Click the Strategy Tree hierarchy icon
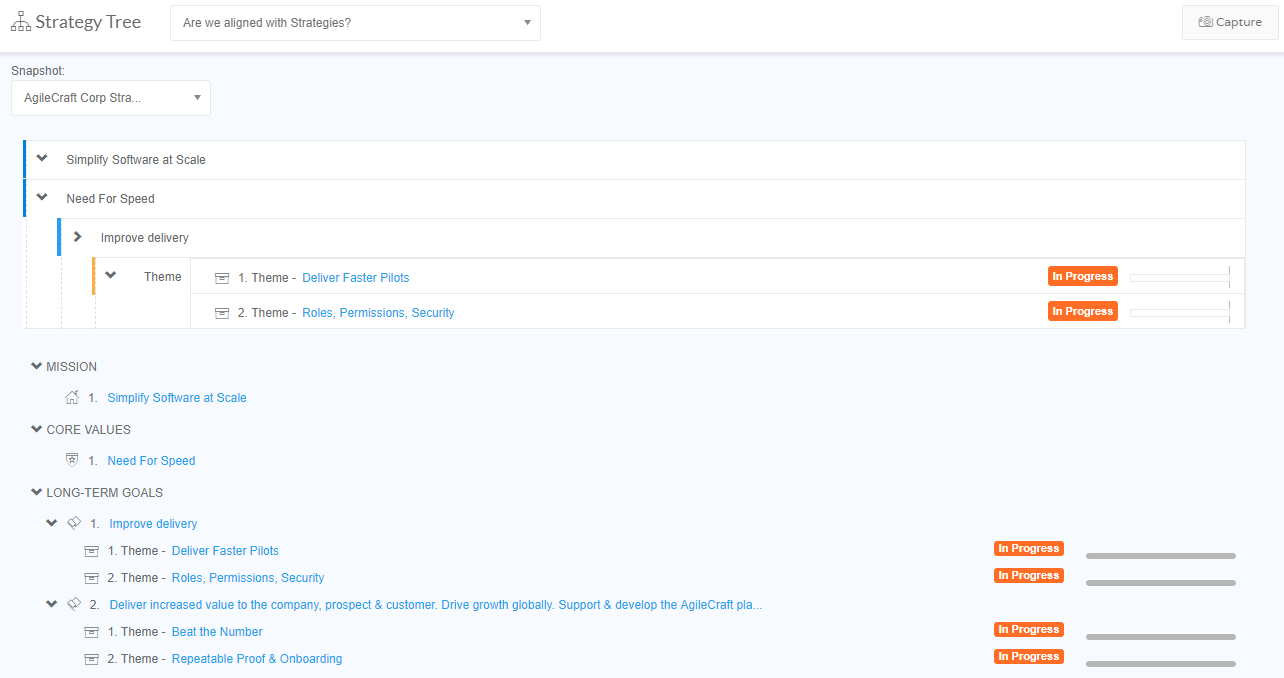1284x678 pixels. click(x=20, y=22)
